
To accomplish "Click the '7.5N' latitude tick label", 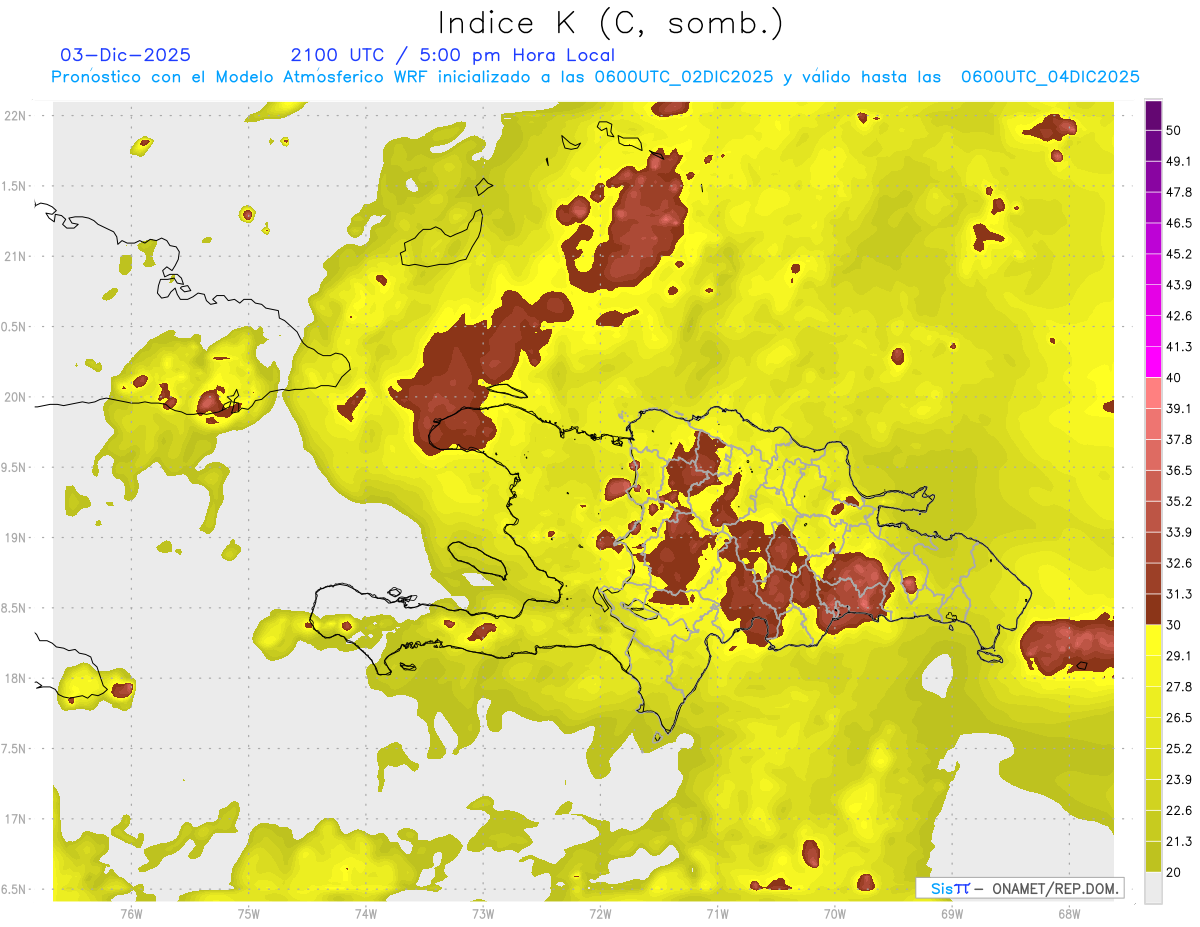I will click(x=13, y=749).
